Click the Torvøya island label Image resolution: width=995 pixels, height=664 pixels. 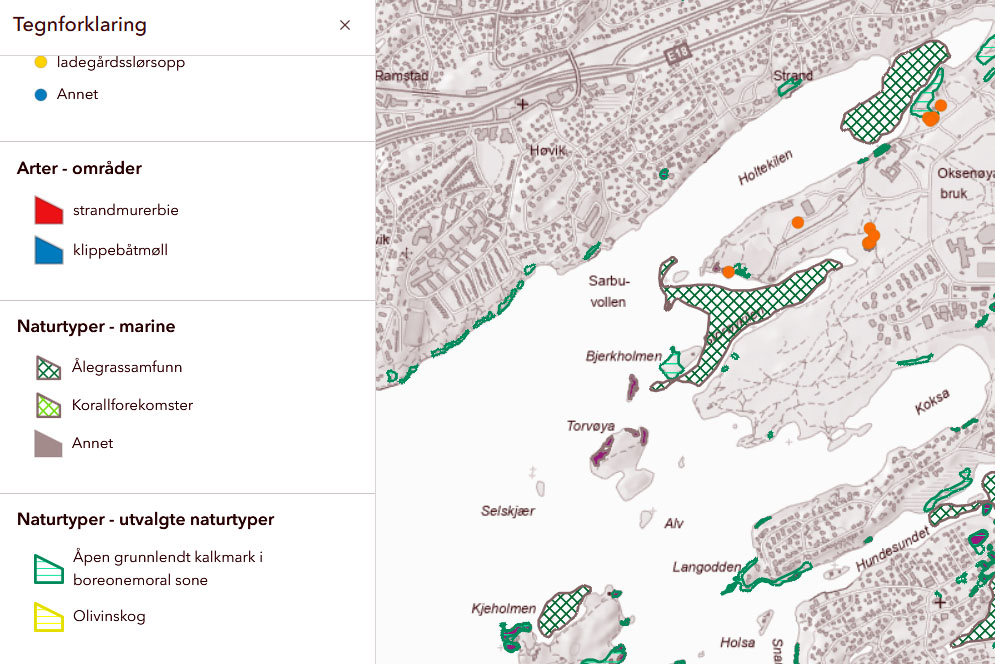589,425
